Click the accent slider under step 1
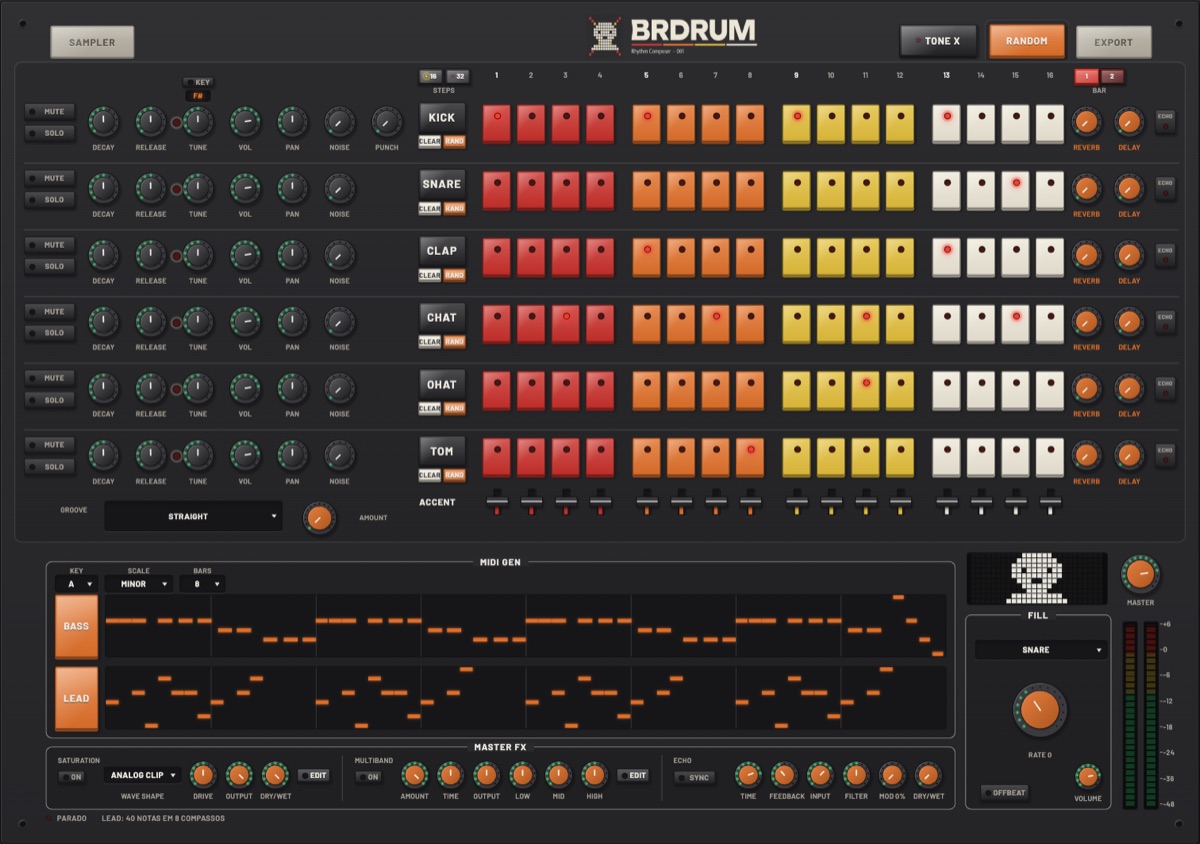The width and height of the screenshot is (1200, 844). click(497, 503)
